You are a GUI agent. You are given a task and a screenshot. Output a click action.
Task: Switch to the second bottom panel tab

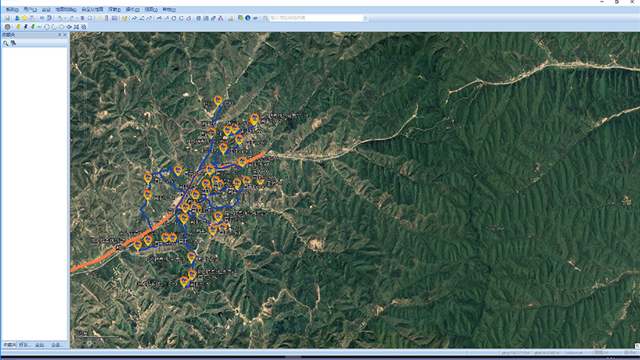(x=24, y=345)
